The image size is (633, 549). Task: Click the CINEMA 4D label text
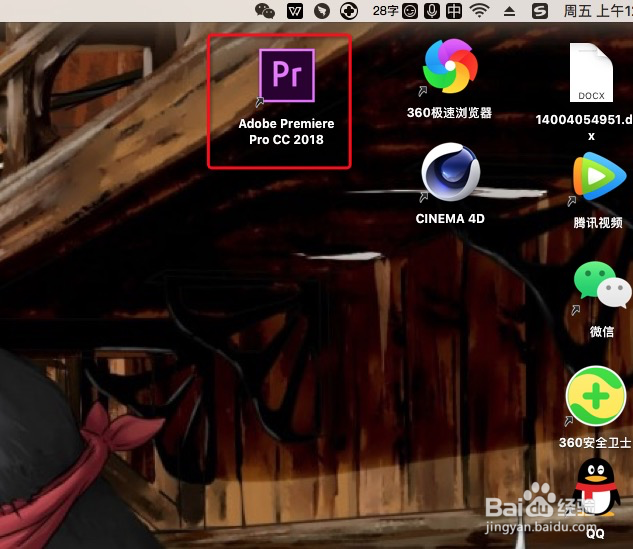[x=450, y=218]
